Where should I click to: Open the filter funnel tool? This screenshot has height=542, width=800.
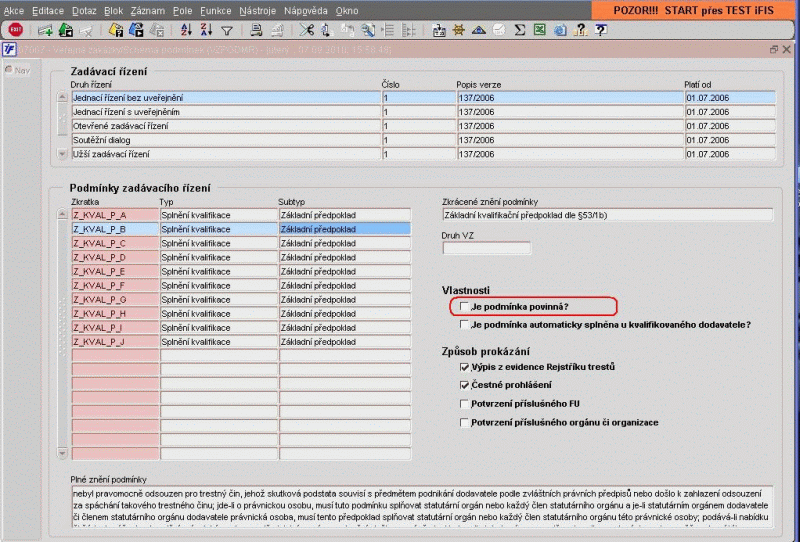pos(227,31)
